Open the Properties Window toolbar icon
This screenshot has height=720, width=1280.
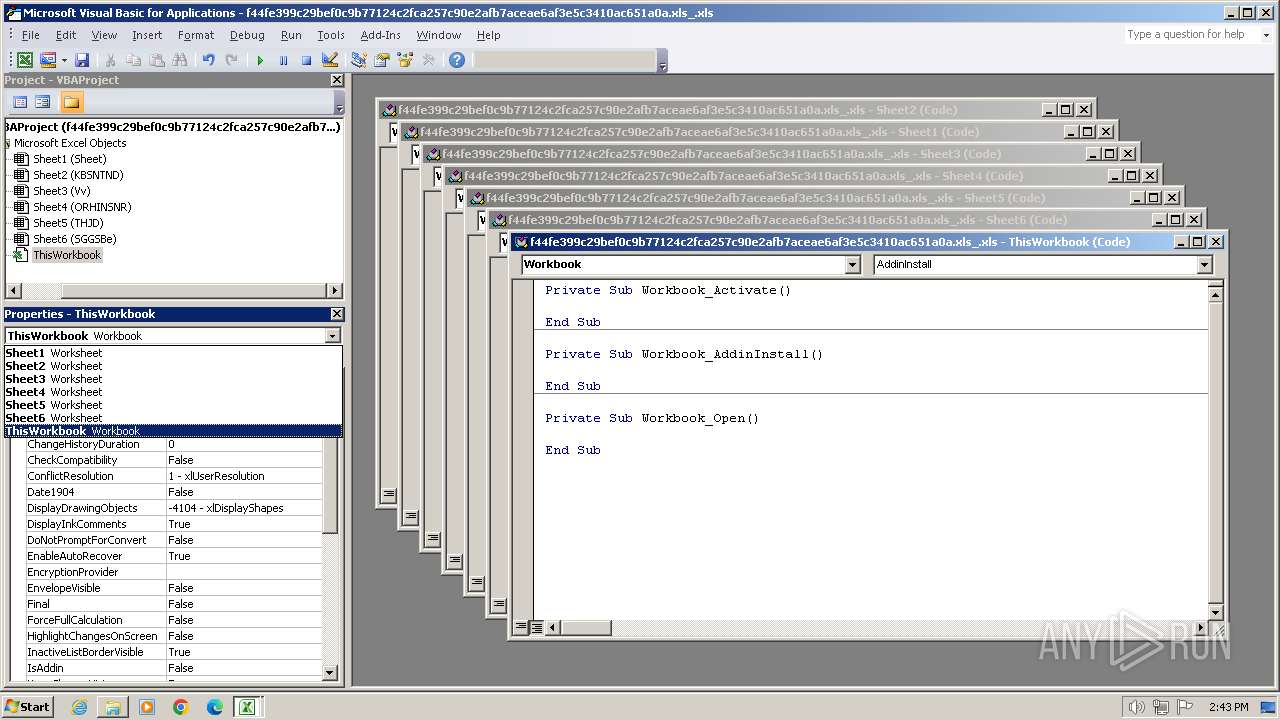click(381, 60)
